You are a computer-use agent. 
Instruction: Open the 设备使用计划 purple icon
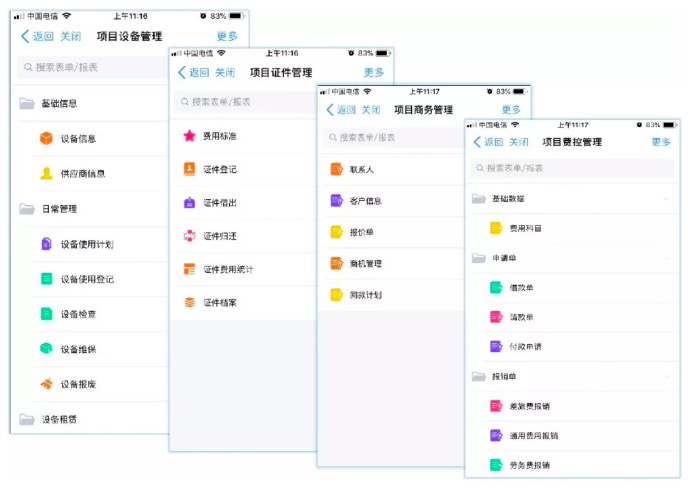click(46, 244)
